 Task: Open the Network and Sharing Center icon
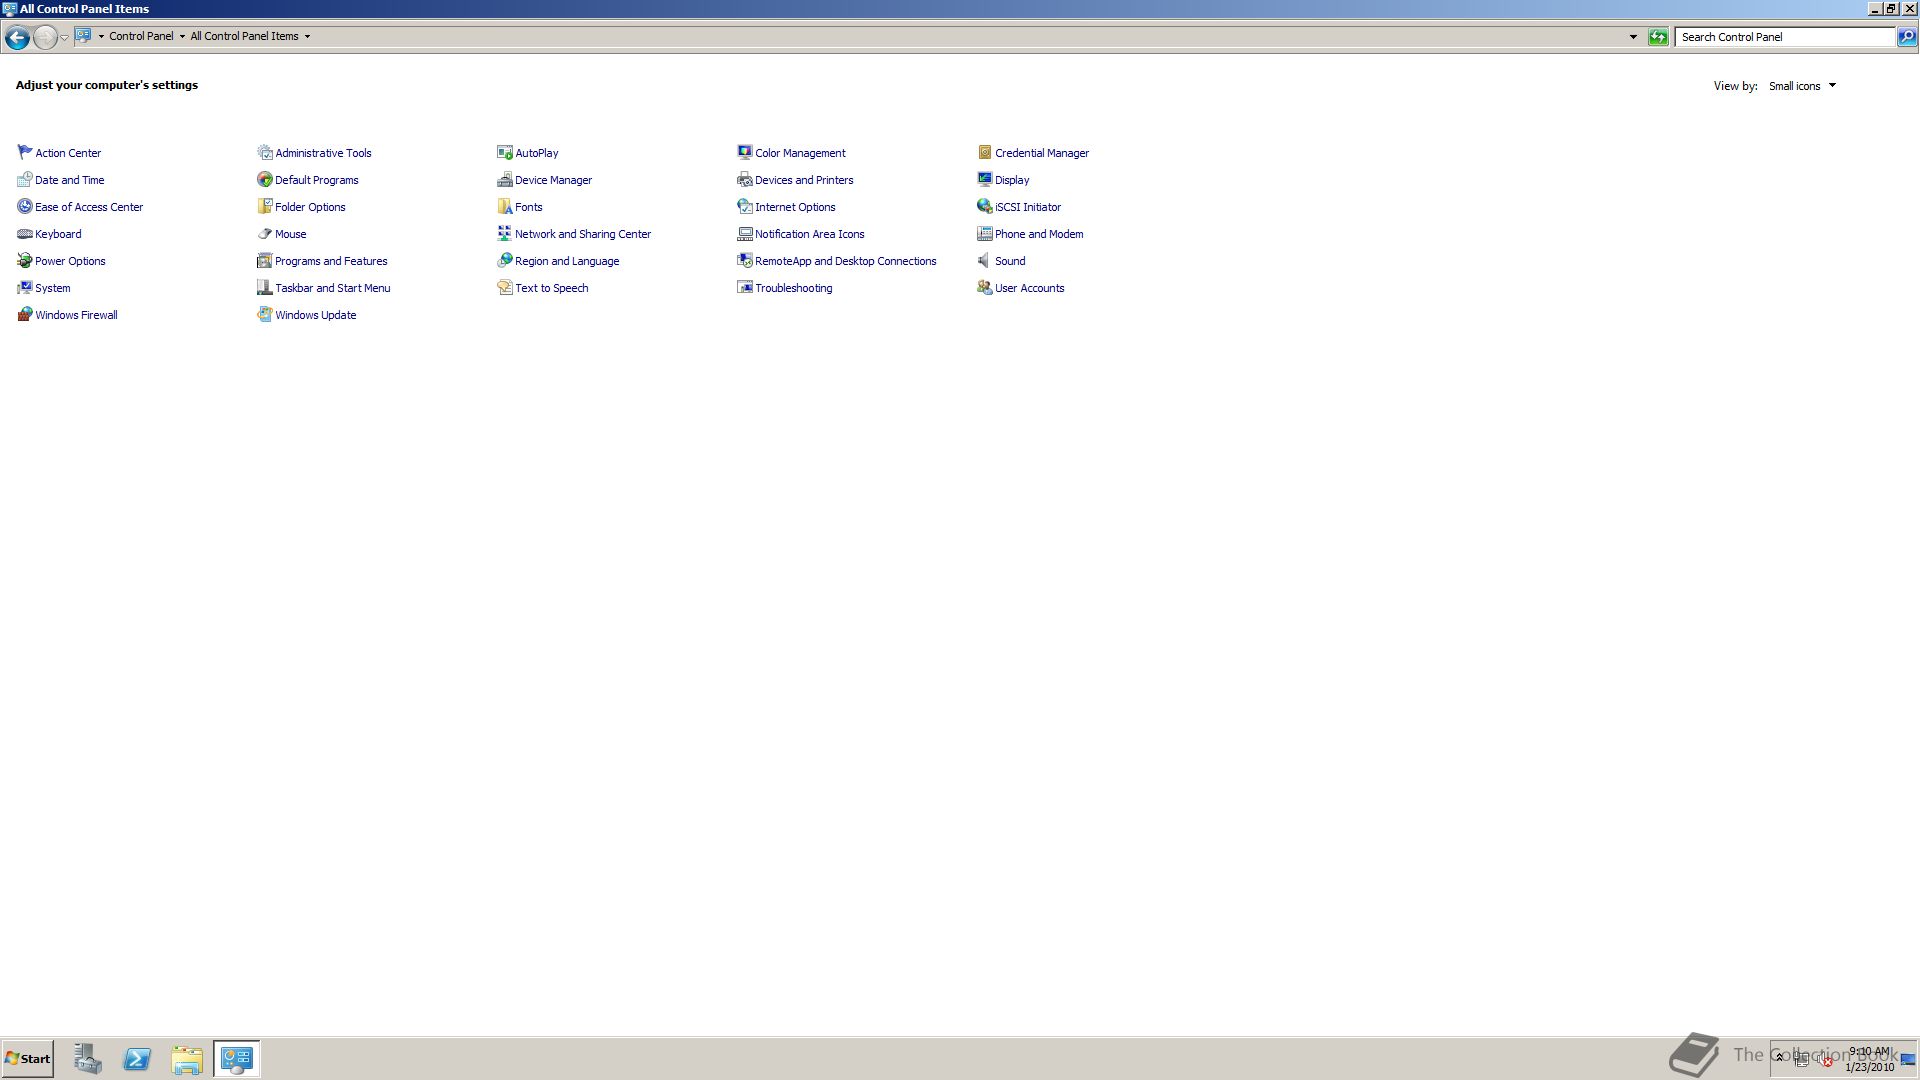pos(505,233)
